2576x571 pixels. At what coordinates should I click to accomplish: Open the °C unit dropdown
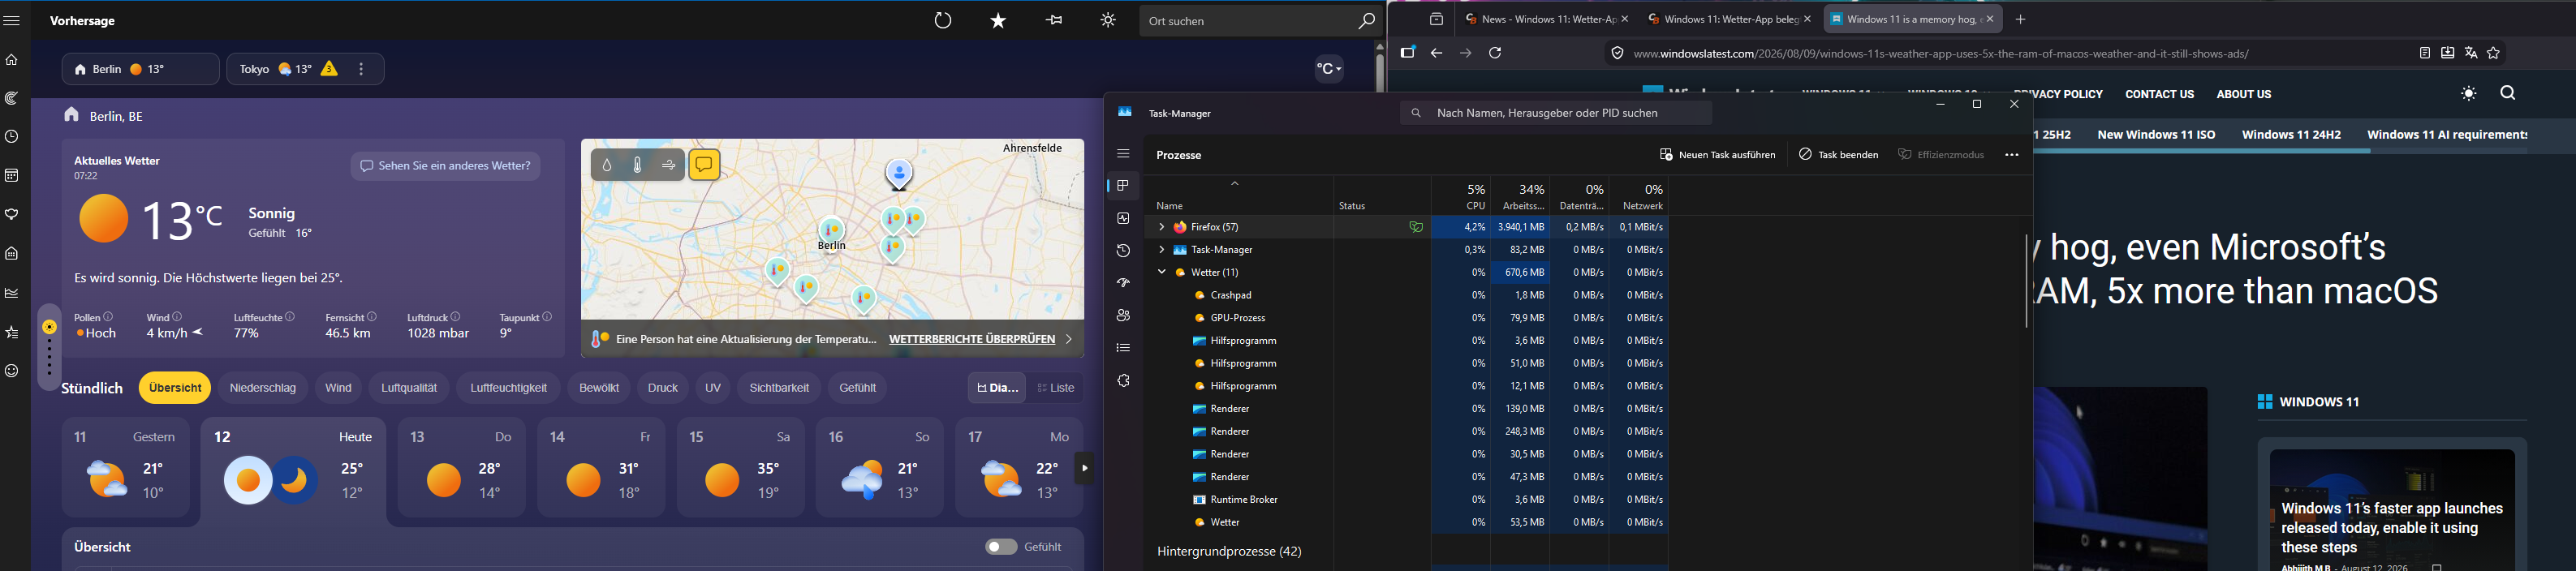pos(1328,69)
